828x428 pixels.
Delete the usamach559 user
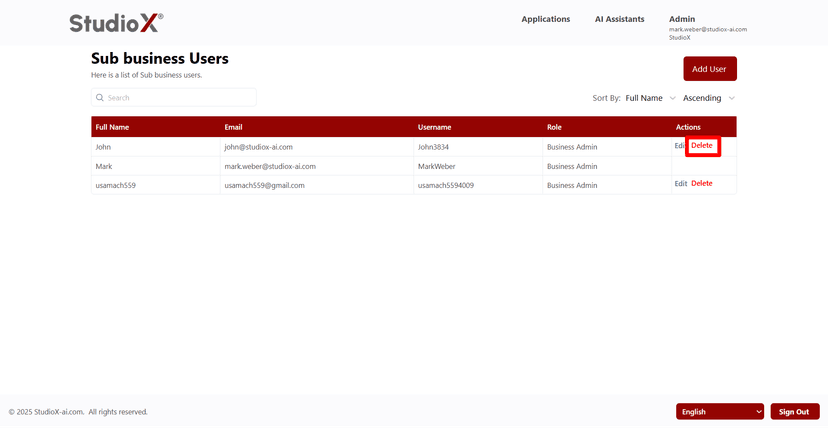(x=702, y=184)
